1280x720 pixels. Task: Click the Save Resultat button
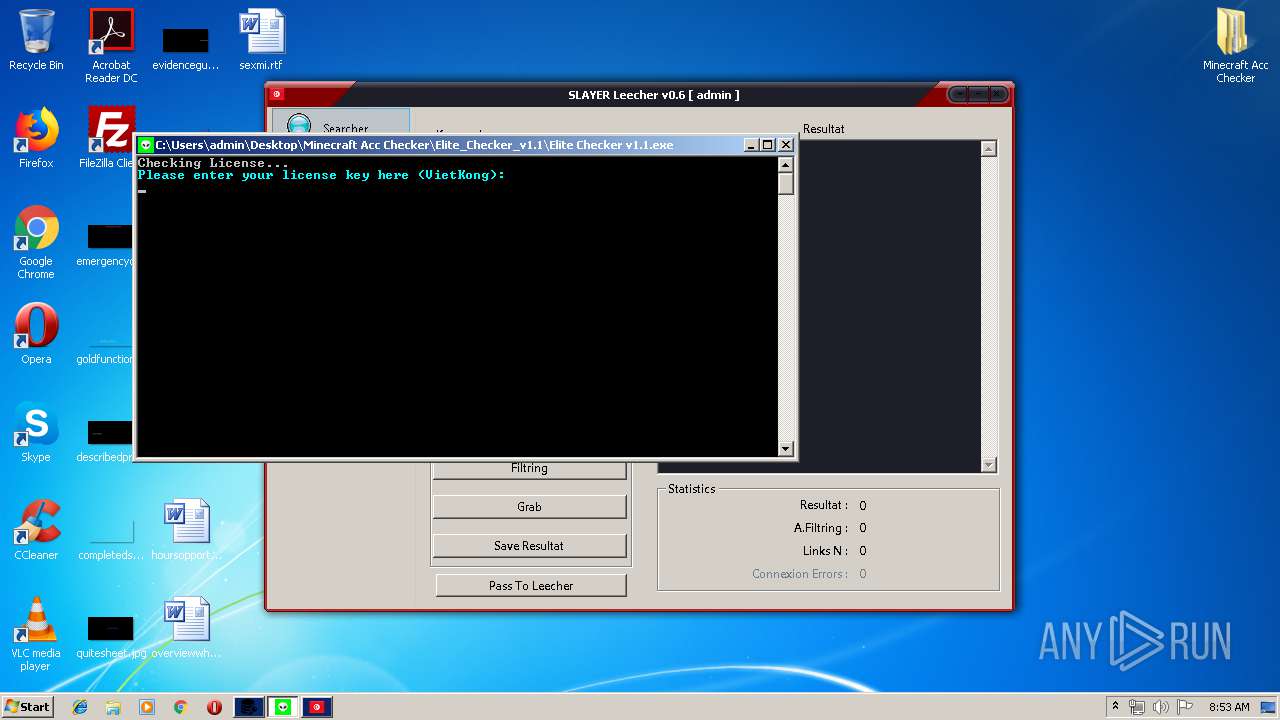coord(529,546)
